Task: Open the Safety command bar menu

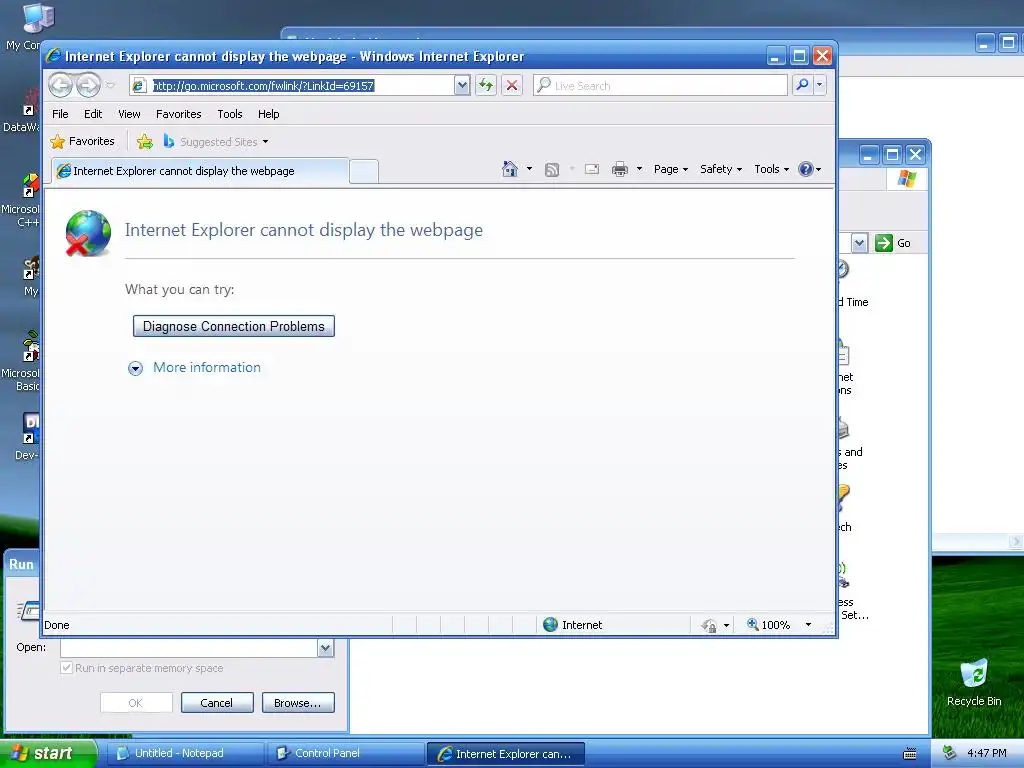Action: [720, 169]
